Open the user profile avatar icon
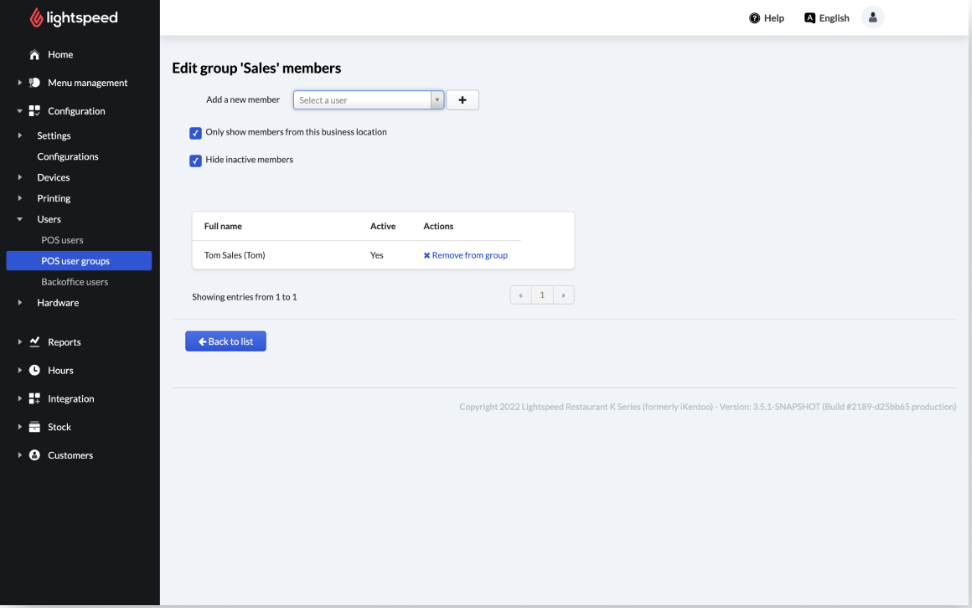Screen dimensions: 972x608 pos(872,18)
